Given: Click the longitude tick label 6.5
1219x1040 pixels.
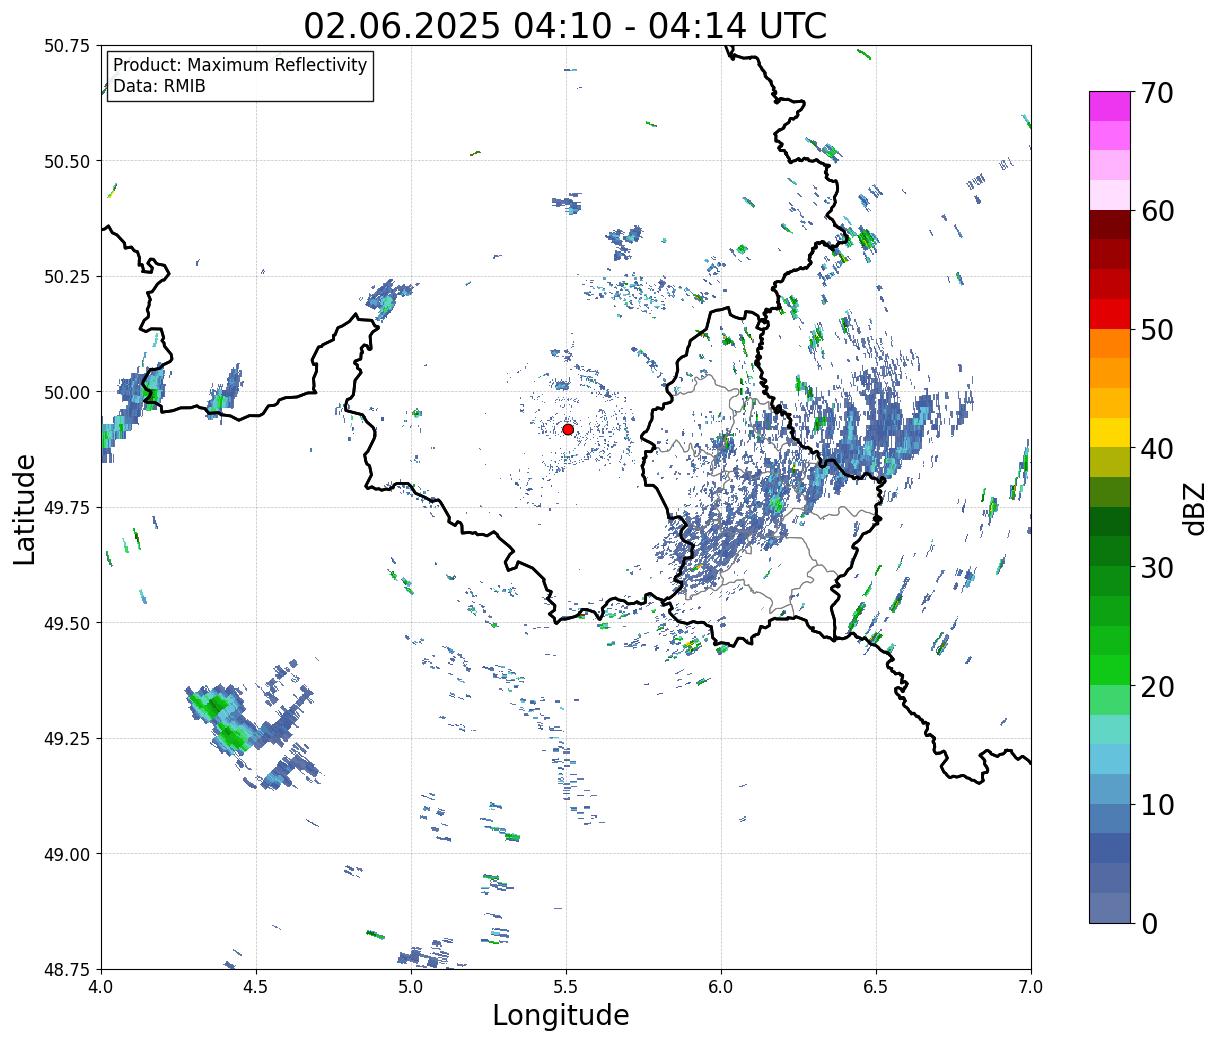Looking at the screenshot, I should 876,987.
